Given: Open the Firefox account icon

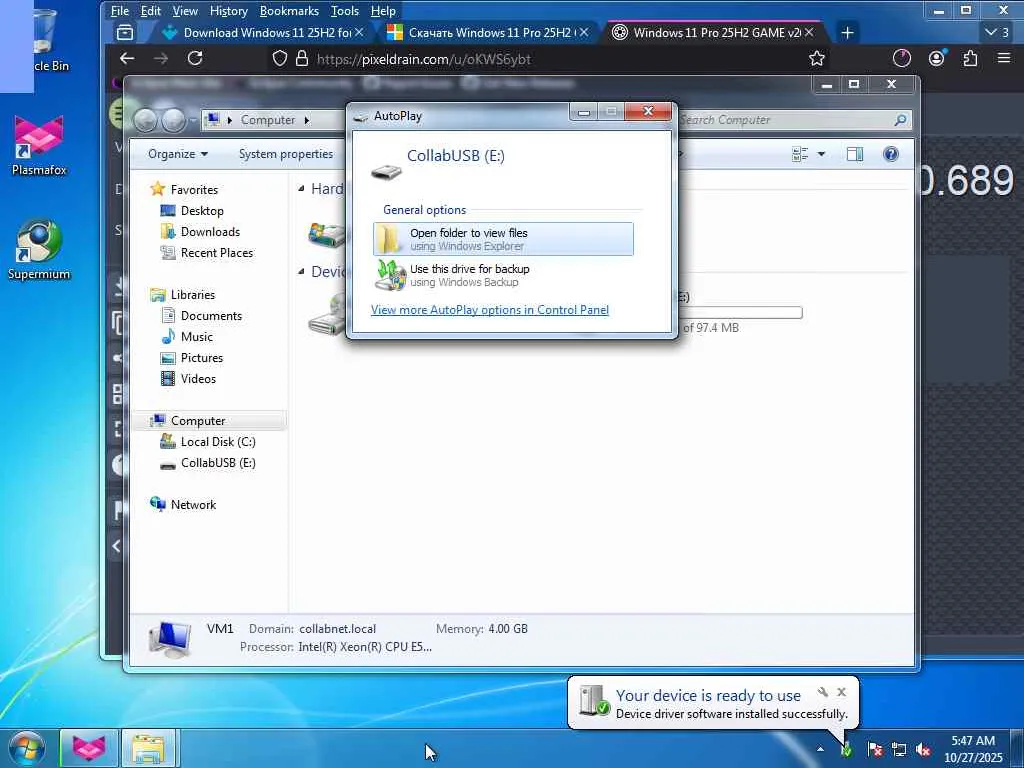Looking at the screenshot, I should 936,59.
